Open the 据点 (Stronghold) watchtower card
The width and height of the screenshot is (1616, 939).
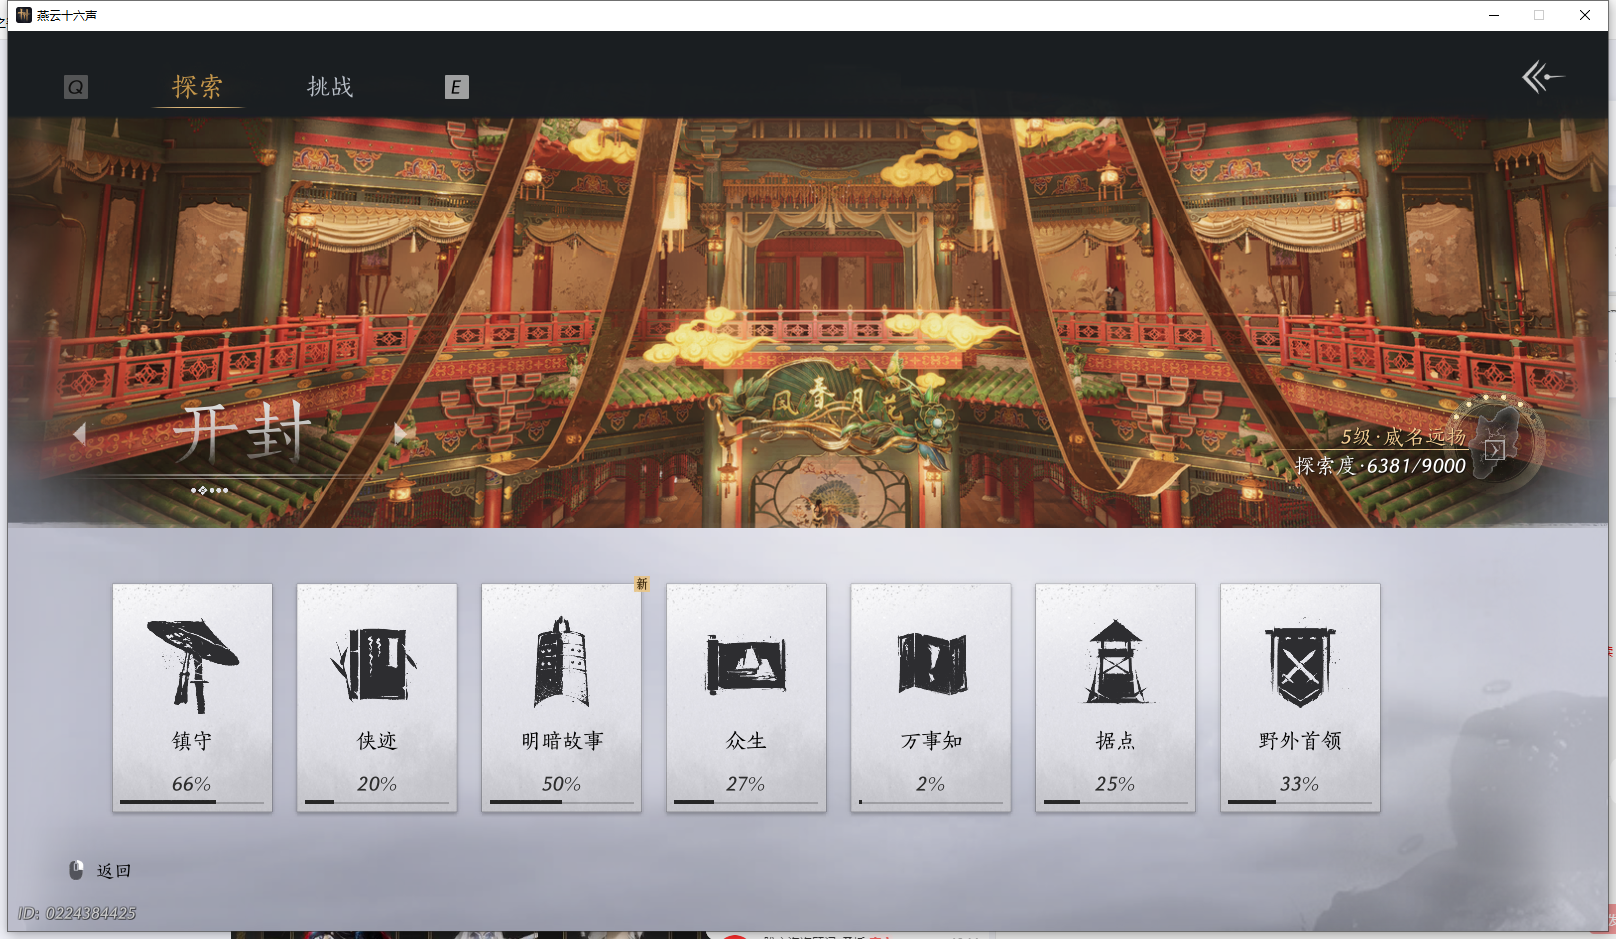tap(1115, 697)
